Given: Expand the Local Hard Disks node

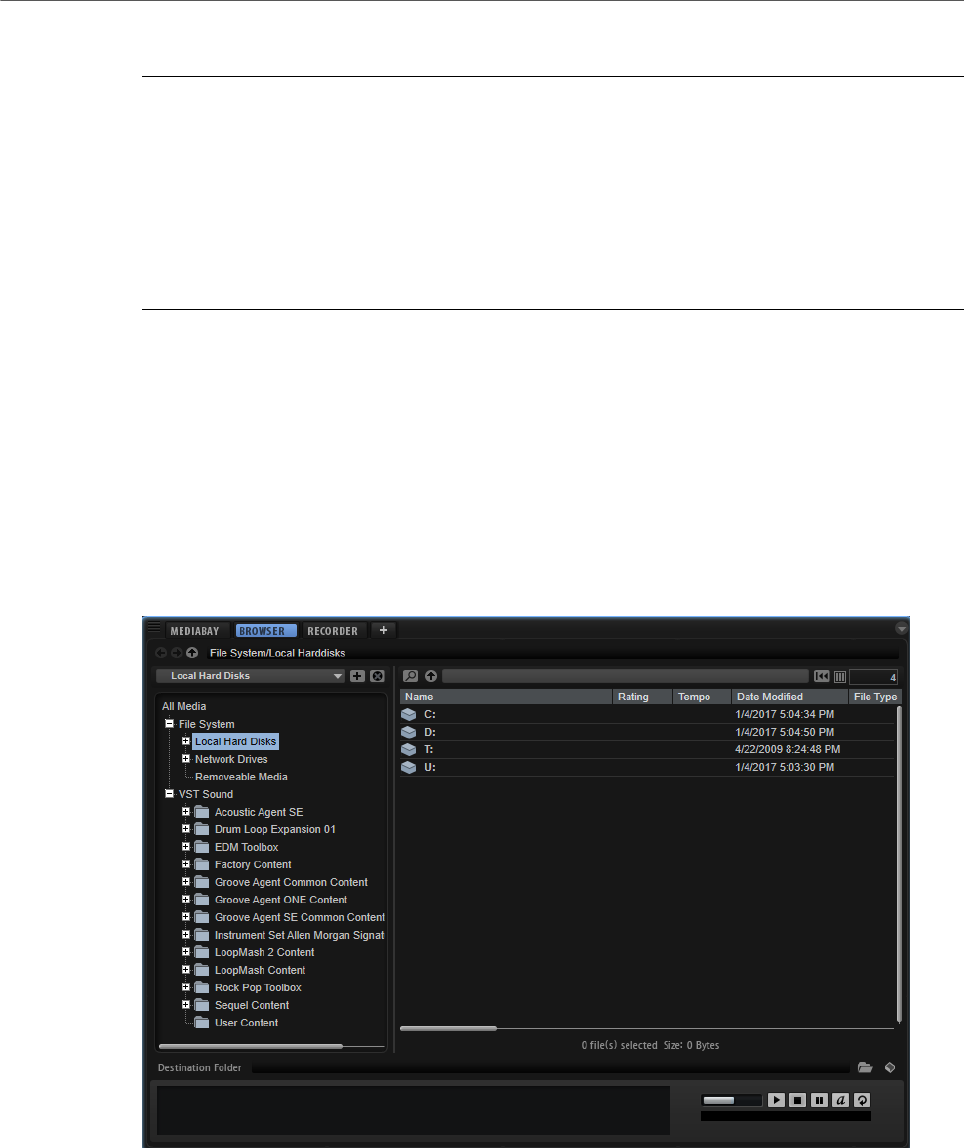Looking at the screenshot, I should pyautogui.click(x=186, y=741).
